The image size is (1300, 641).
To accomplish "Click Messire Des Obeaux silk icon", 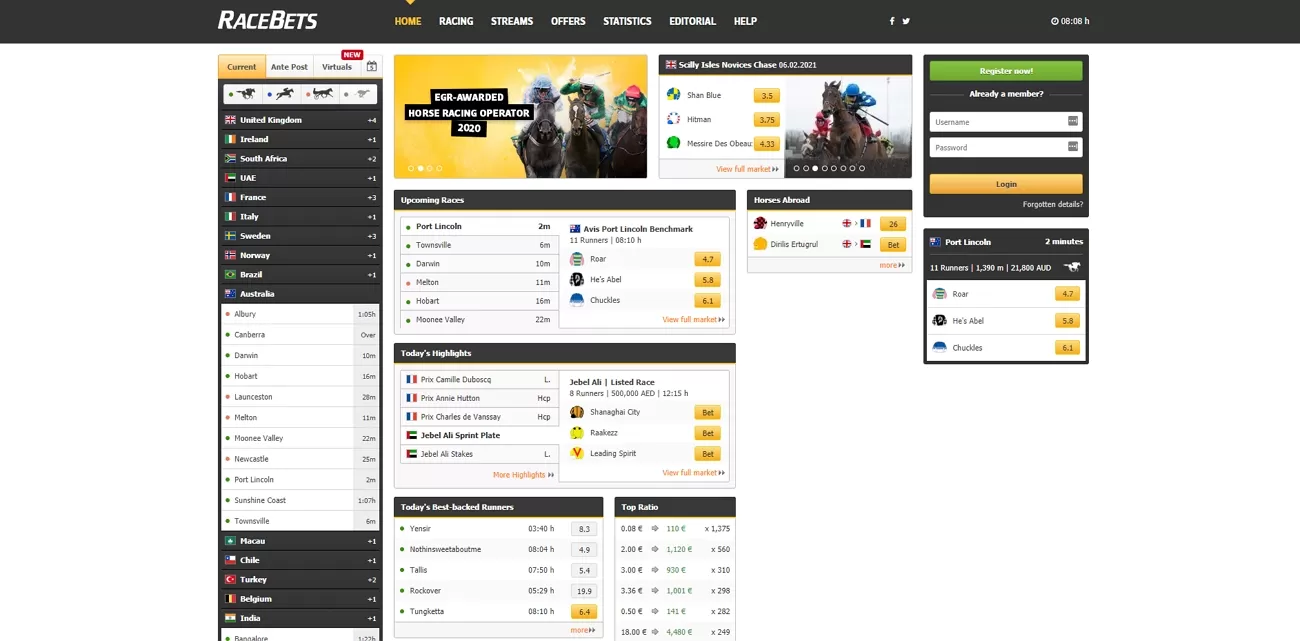I will pyautogui.click(x=674, y=143).
